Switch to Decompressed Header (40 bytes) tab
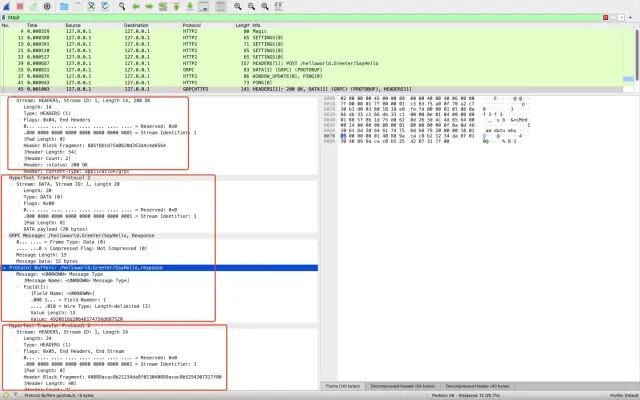Screen dimensions: 640x400 [477, 386]
